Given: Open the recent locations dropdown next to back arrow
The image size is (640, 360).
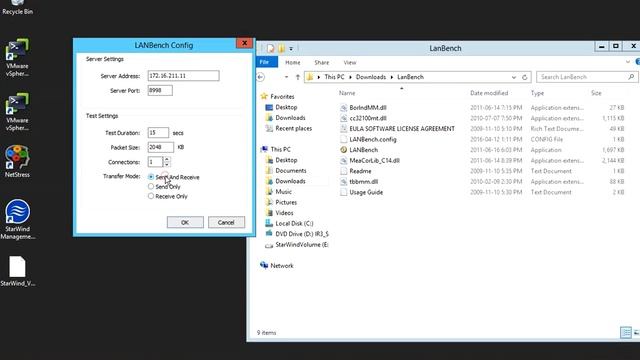Looking at the screenshot, I should 287,77.
